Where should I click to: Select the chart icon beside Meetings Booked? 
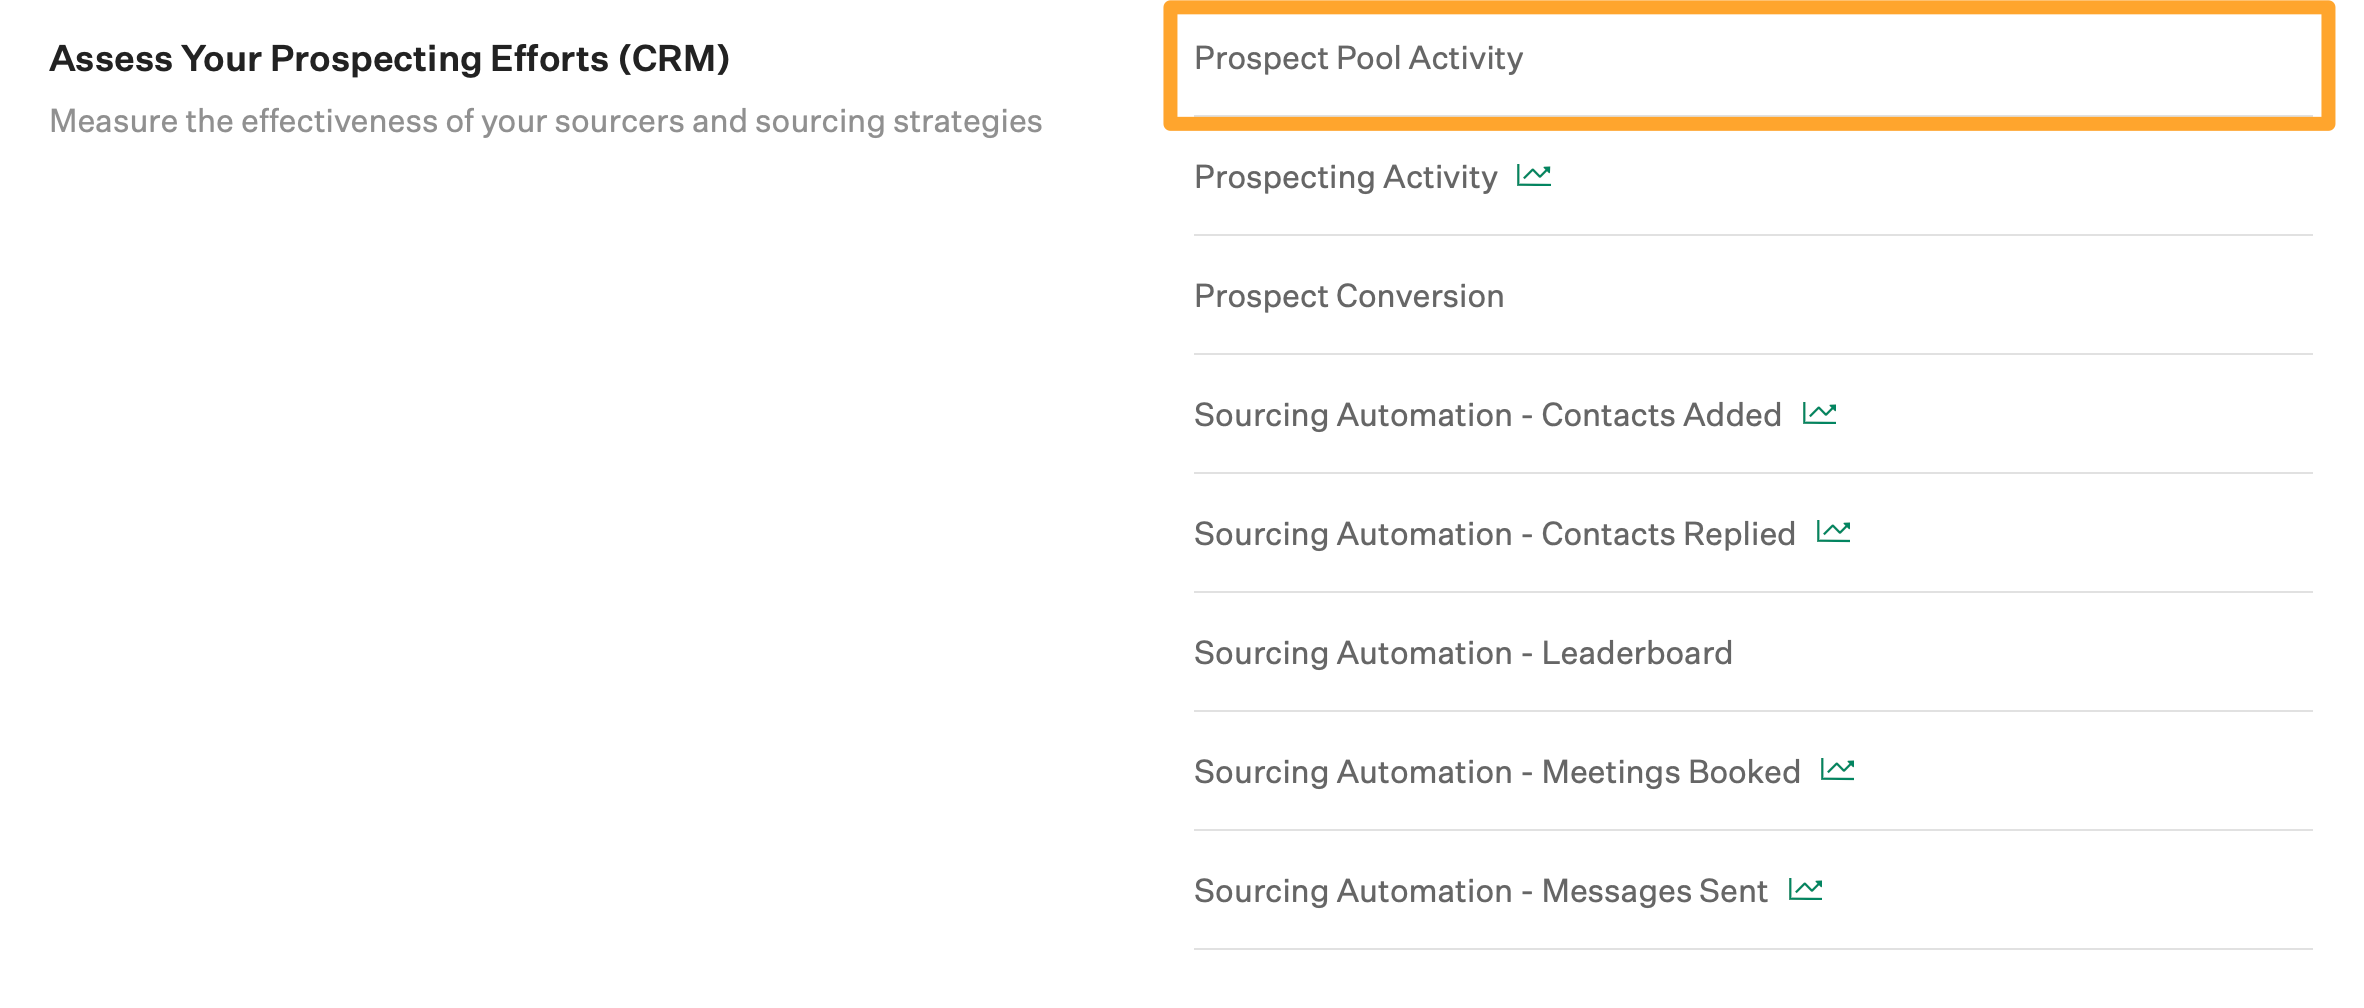pos(1838,769)
